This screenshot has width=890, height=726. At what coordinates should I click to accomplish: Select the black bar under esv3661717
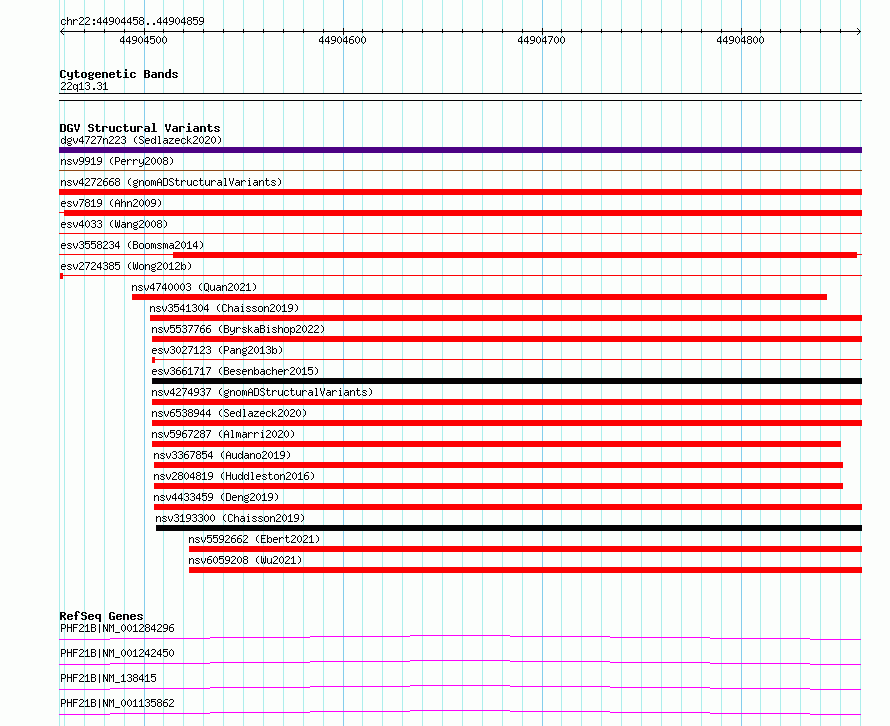point(507,381)
